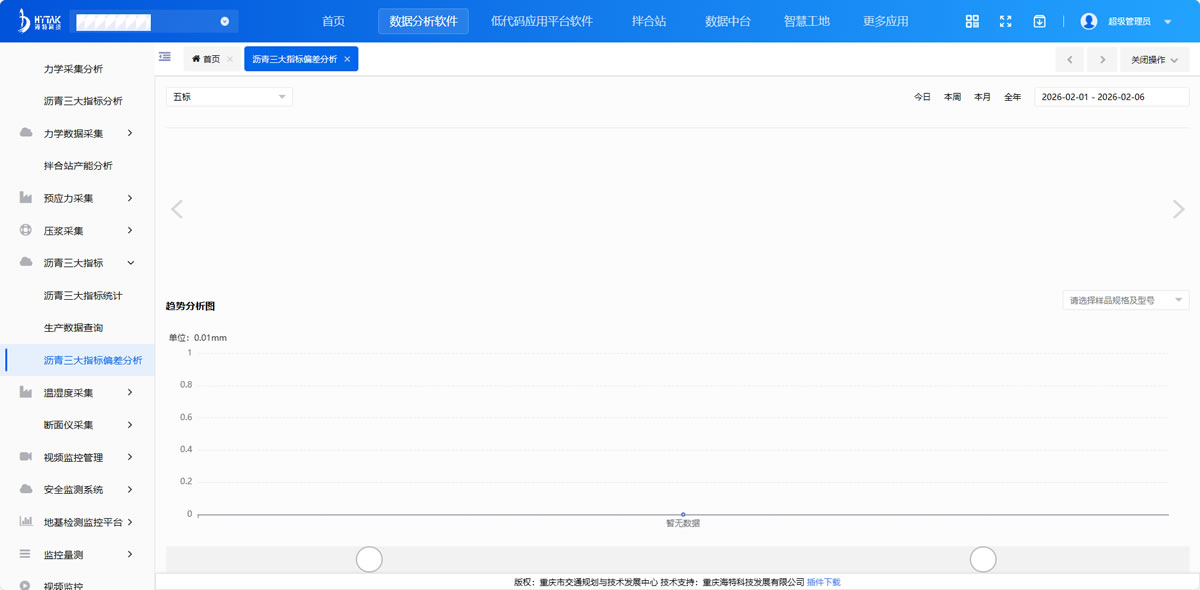
Task: Toggle fullscreen mode icon
Action: pos(1006,21)
